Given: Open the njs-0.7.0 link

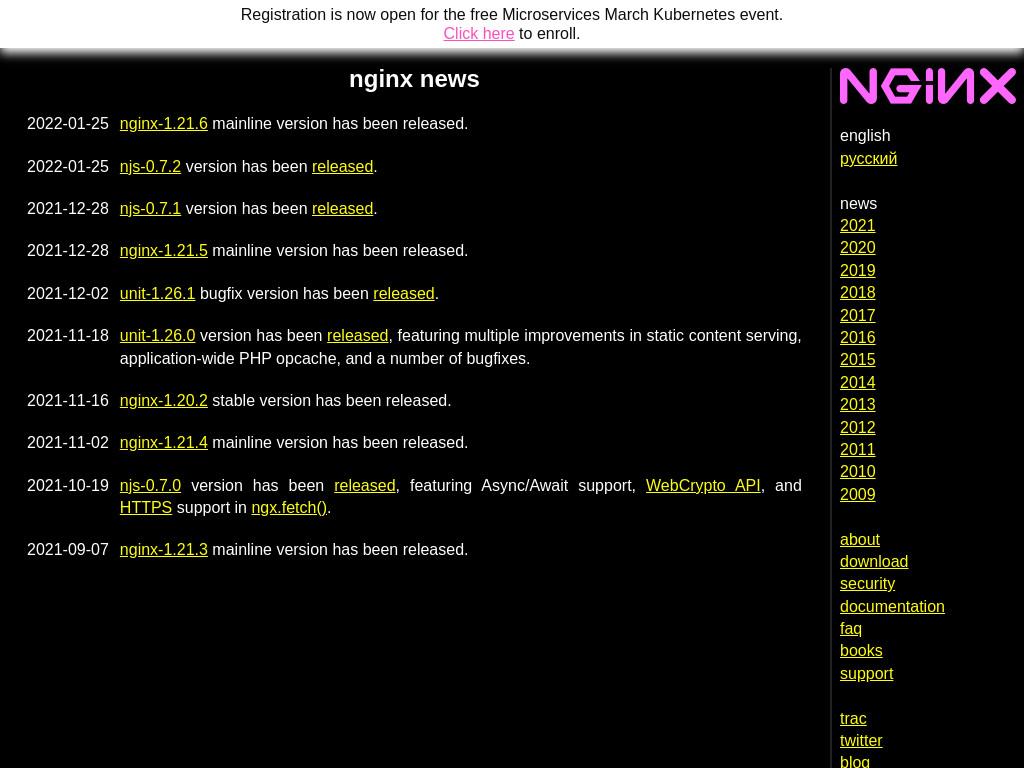Looking at the screenshot, I should 150,485.
